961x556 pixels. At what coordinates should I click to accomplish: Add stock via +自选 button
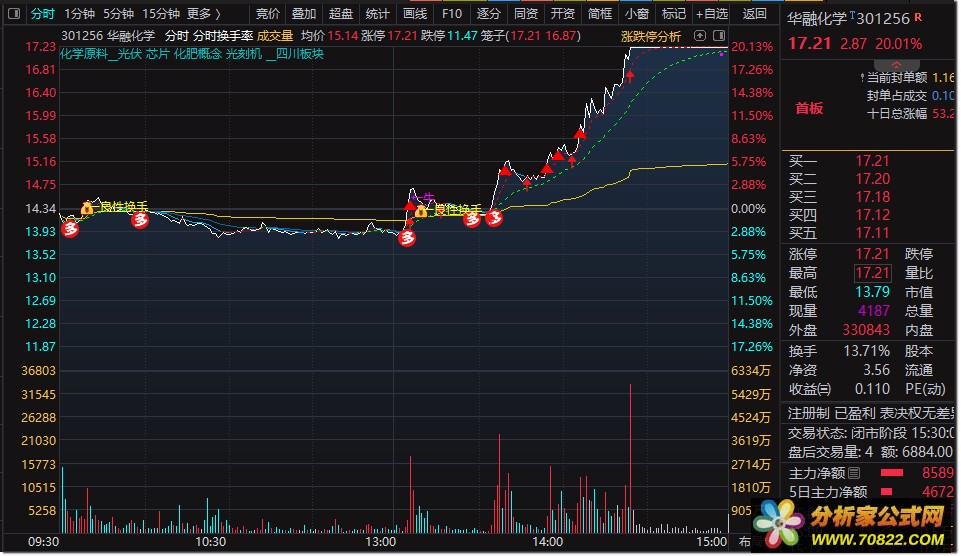click(712, 13)
